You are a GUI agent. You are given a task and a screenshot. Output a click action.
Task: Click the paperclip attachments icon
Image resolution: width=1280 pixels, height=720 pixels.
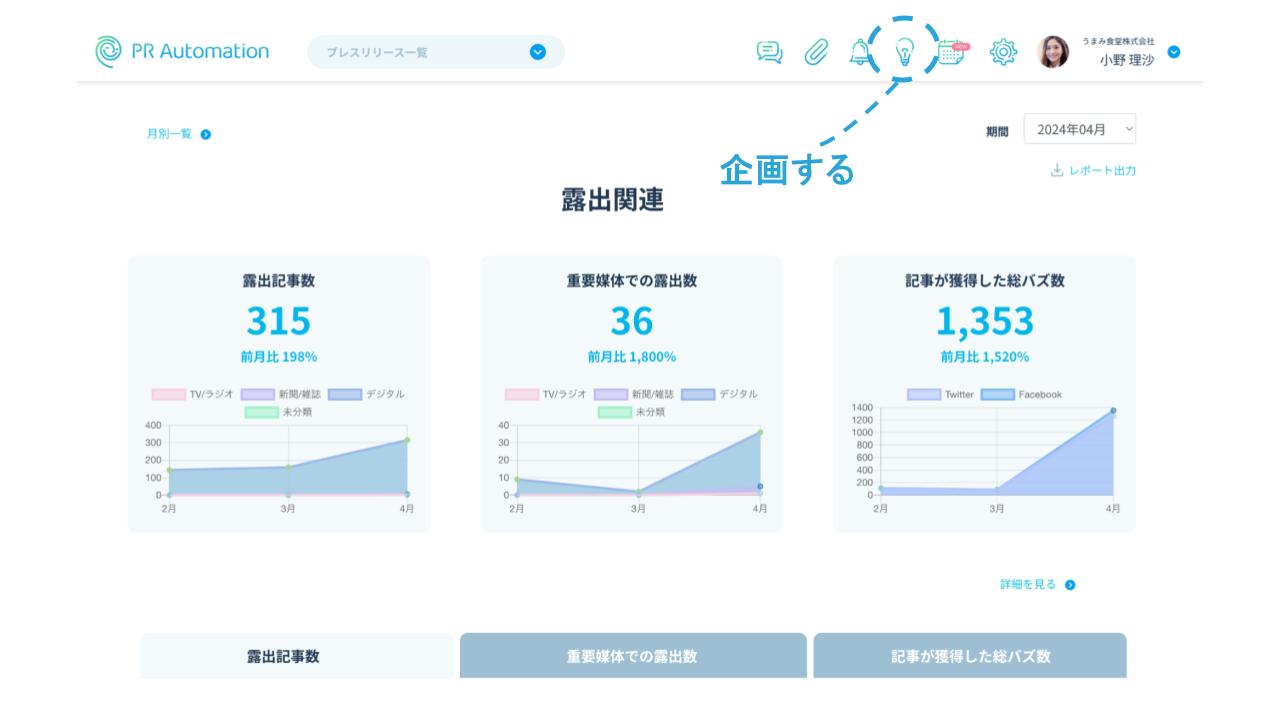pos(816,52)
